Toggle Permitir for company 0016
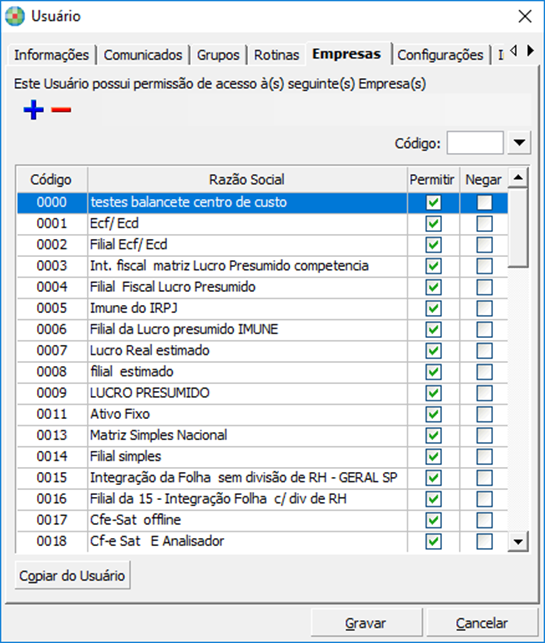The width and height of the screenshot is (545, 643). (433, 499)
